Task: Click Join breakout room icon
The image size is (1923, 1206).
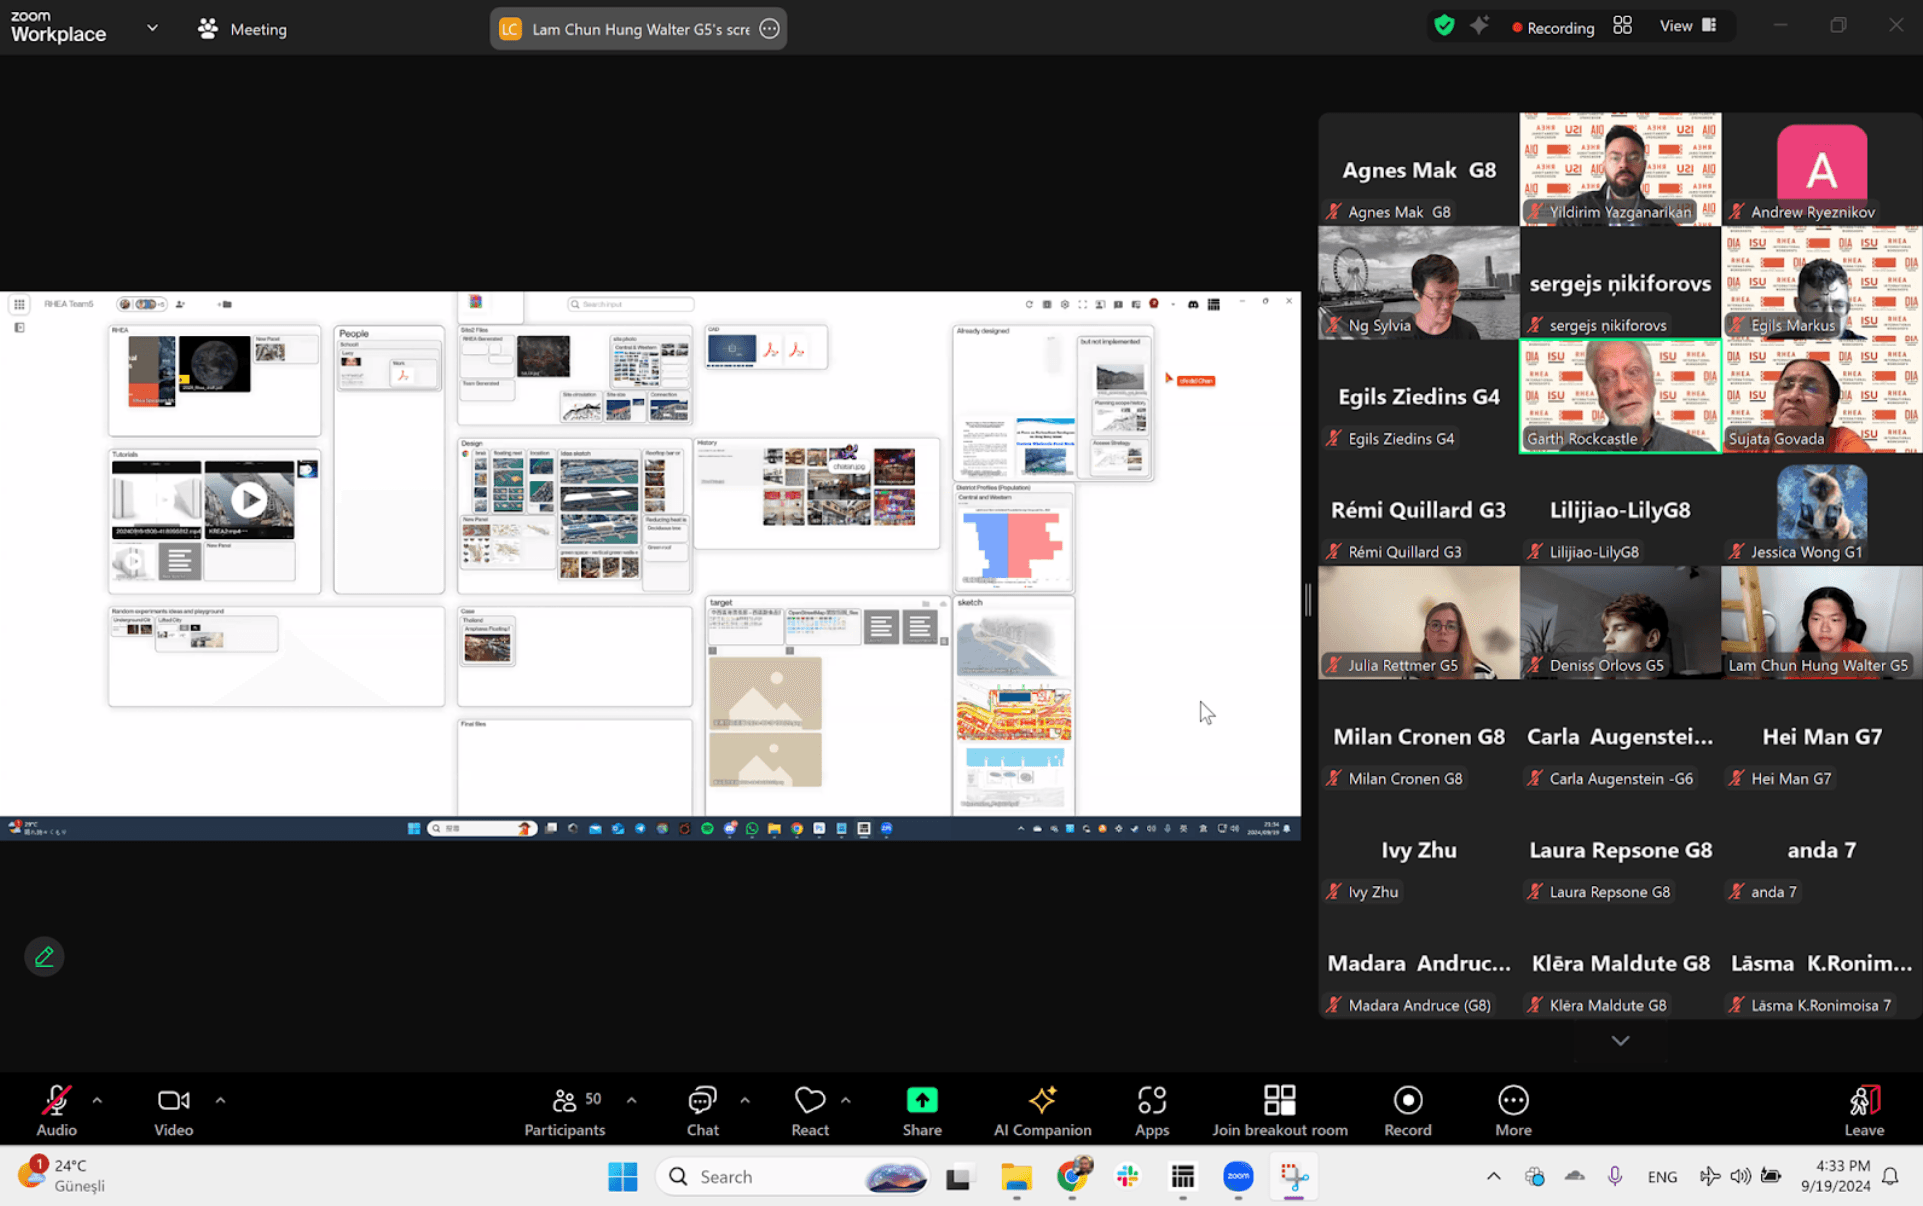Action: (x=1279, y=1101)
